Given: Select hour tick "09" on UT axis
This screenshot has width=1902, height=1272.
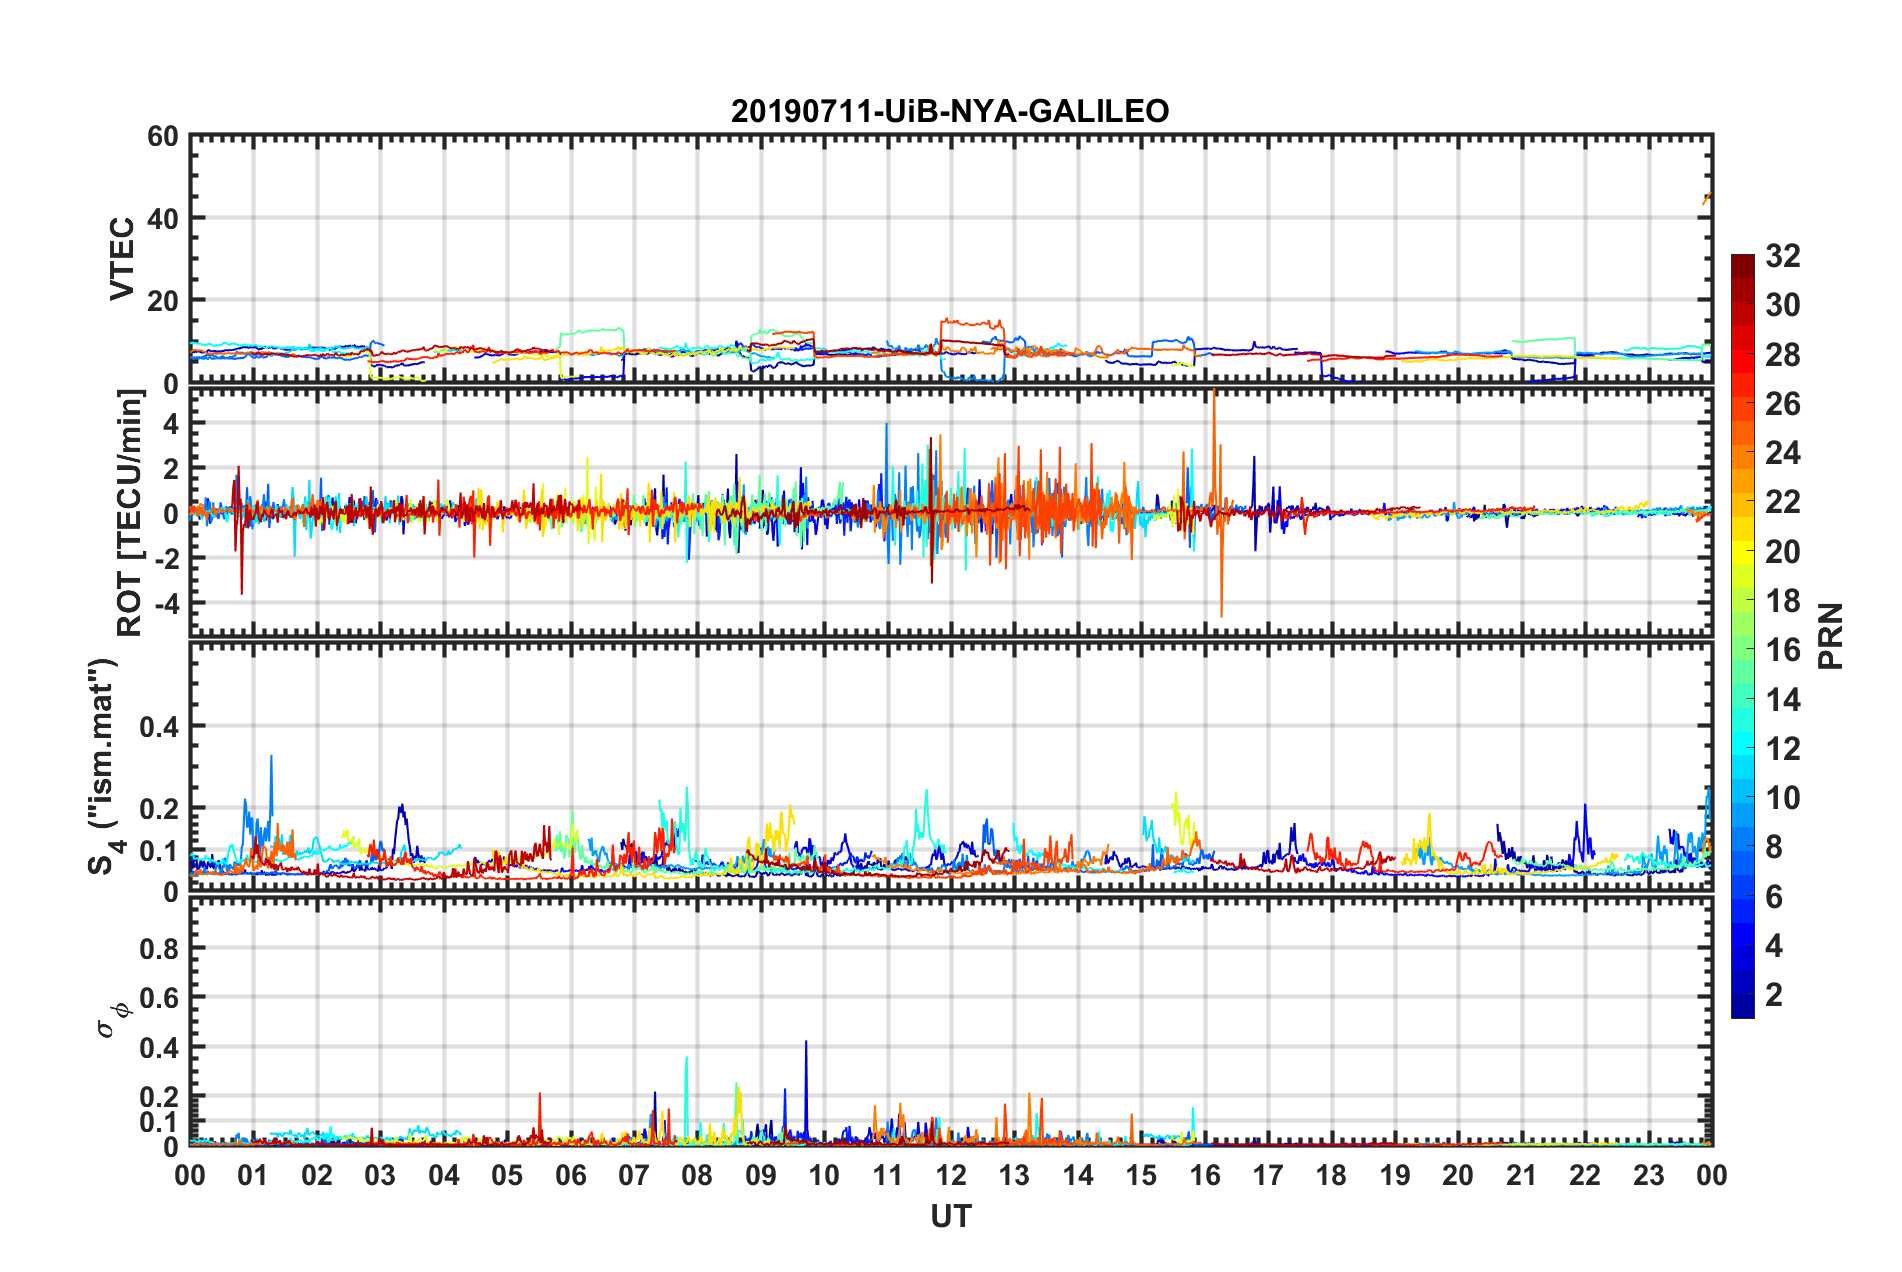Looking at the screenshot, I should 760,1176.
